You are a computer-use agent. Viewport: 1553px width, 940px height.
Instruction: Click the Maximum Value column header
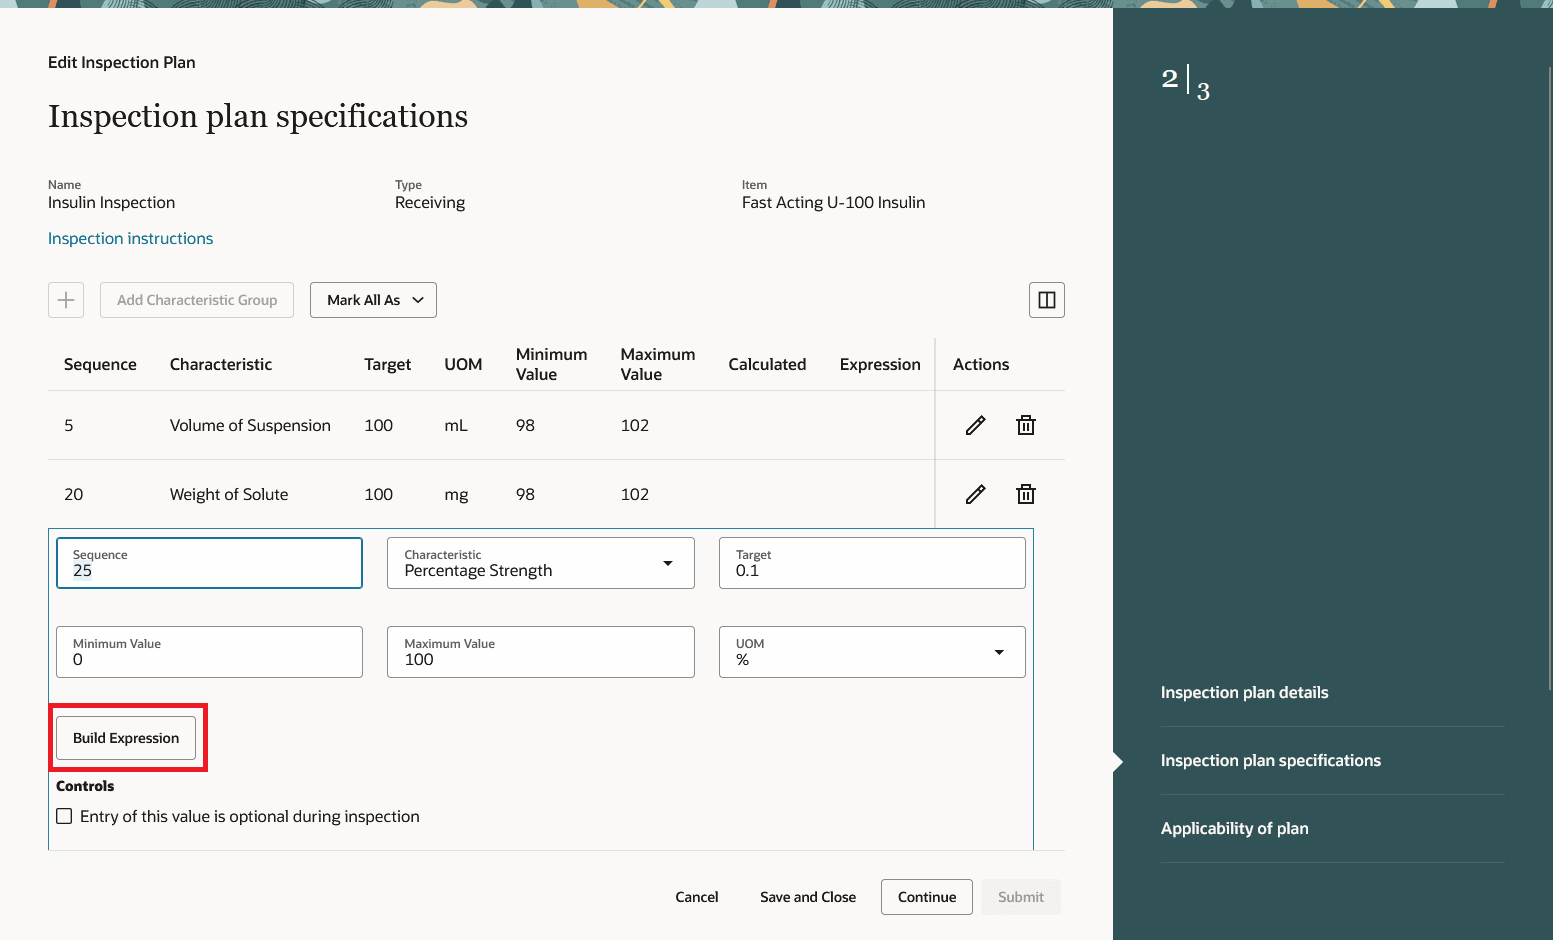[x=658, y=364]
